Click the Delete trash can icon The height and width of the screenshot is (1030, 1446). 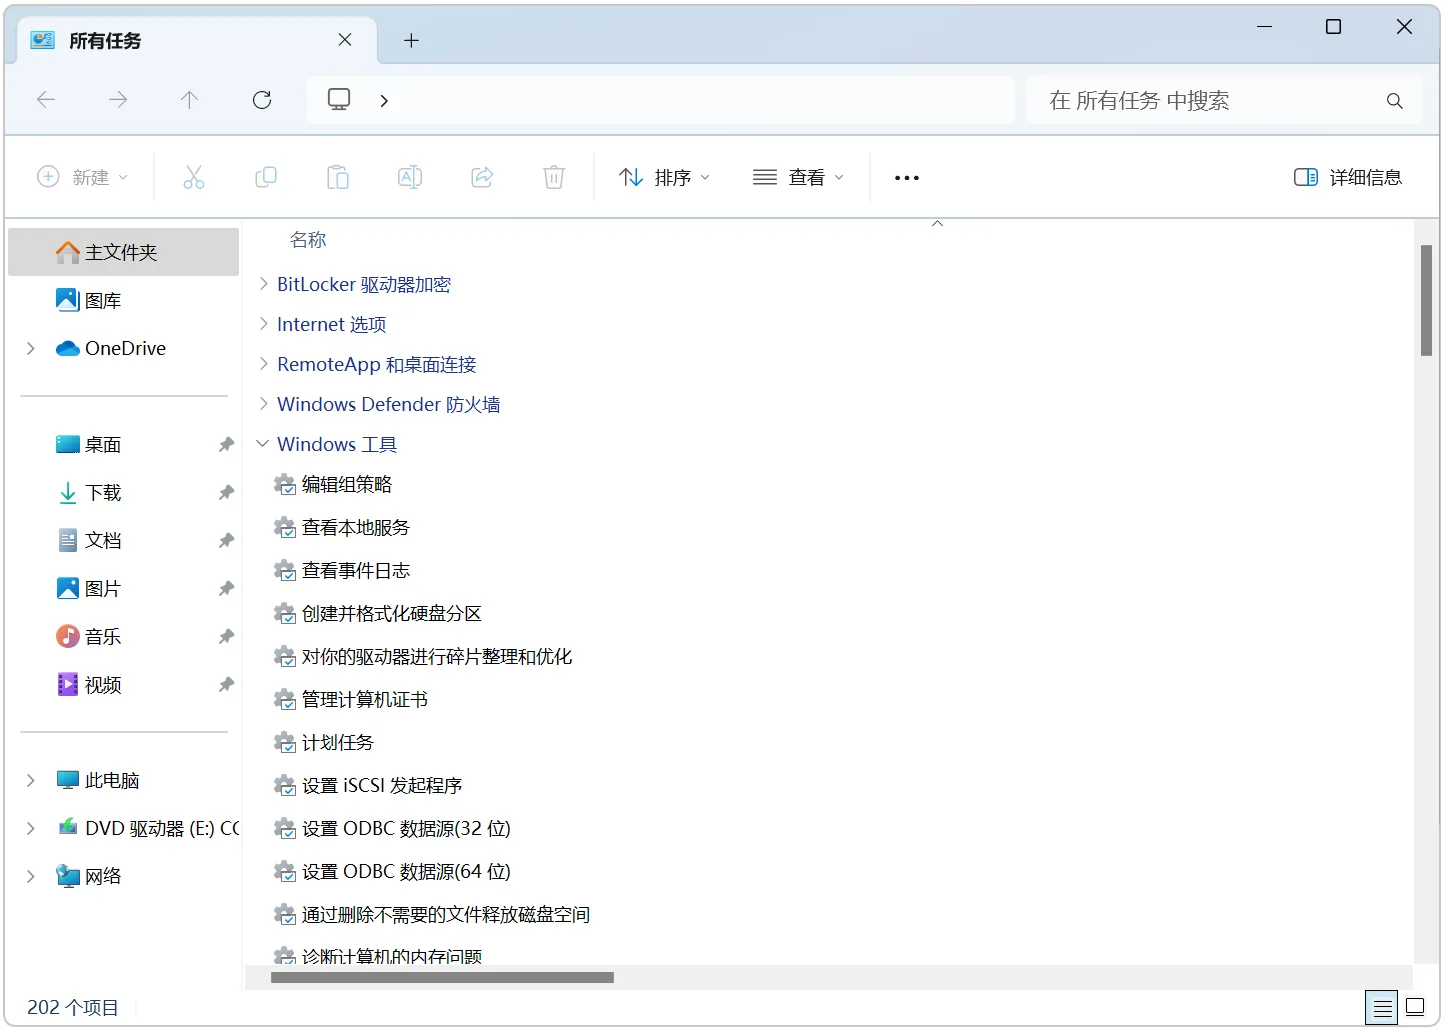pyautogui.click(x=554, y=177)
